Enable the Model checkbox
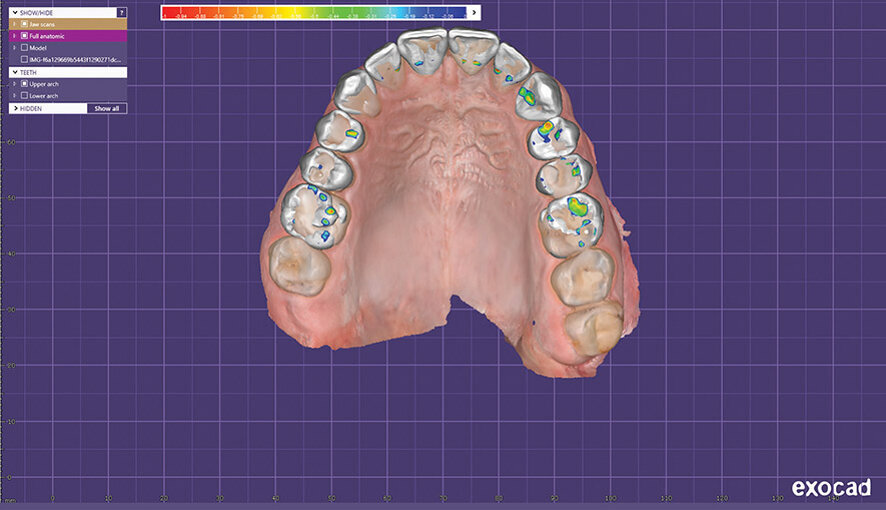Screen dimensions: 886x510 (24, 47)
